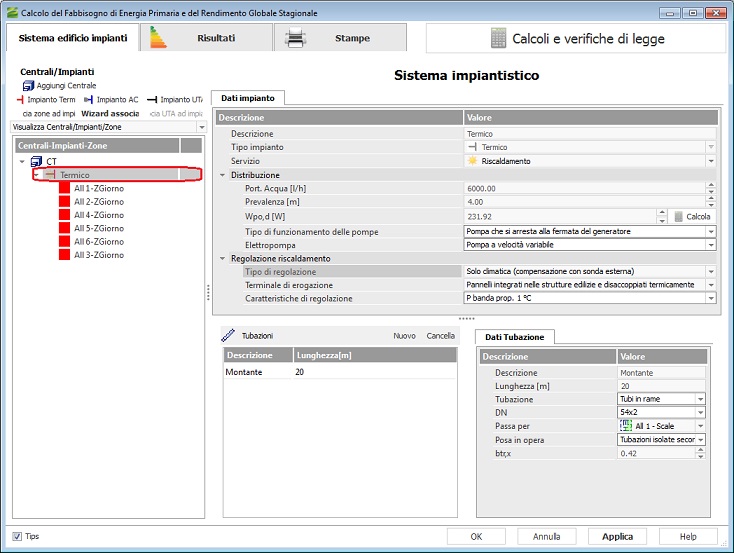Toggle the Tips checkbox

pyautogui.click(x=17, y=536)
